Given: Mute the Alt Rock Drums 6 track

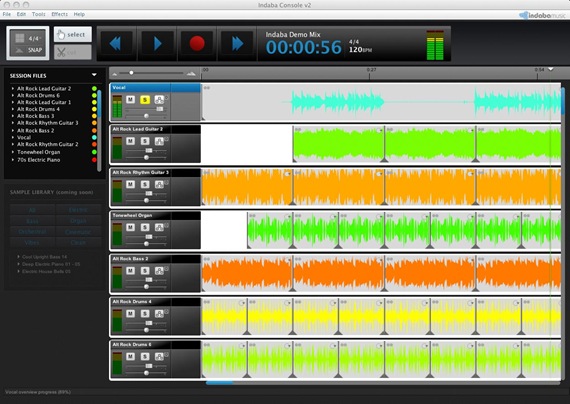Looking at the screenshot, I should (x=131, y=356).
